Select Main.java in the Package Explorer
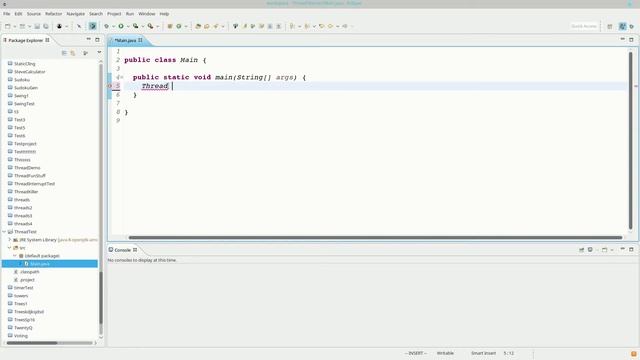 tap(40, 264)
